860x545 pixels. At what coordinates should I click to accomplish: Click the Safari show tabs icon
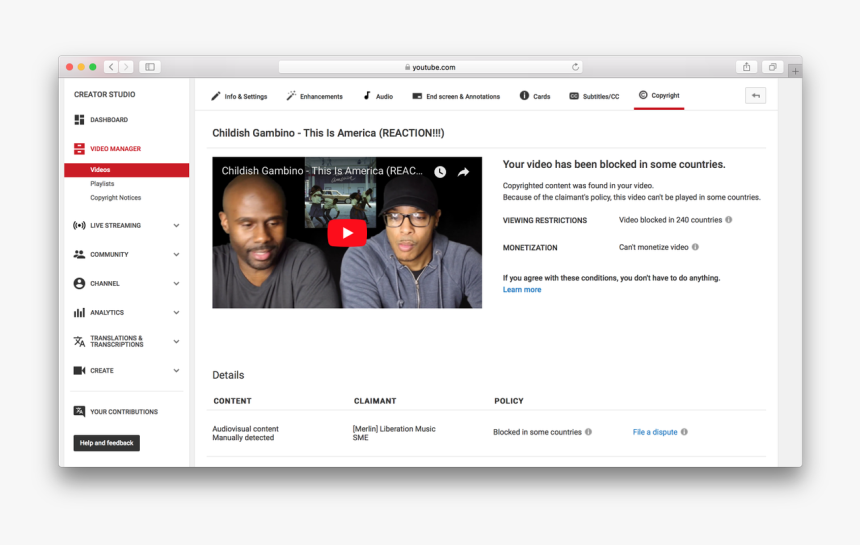coord(772,67)
